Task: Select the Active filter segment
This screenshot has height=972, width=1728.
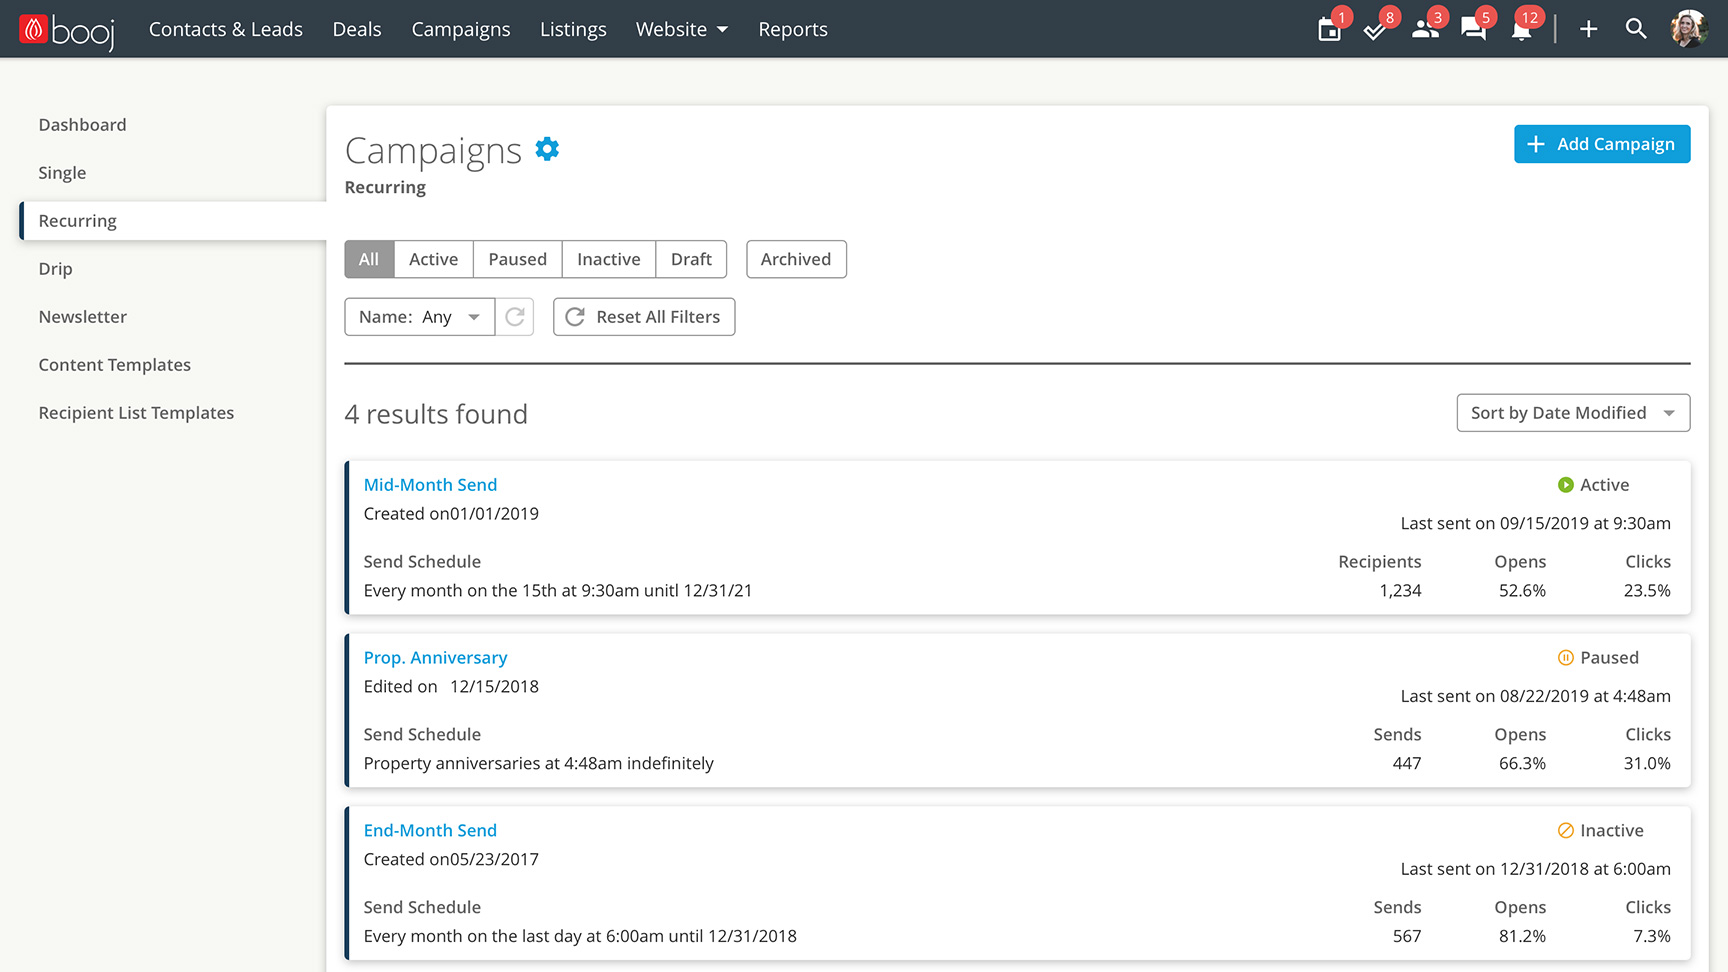Action: tap(433, 259)
